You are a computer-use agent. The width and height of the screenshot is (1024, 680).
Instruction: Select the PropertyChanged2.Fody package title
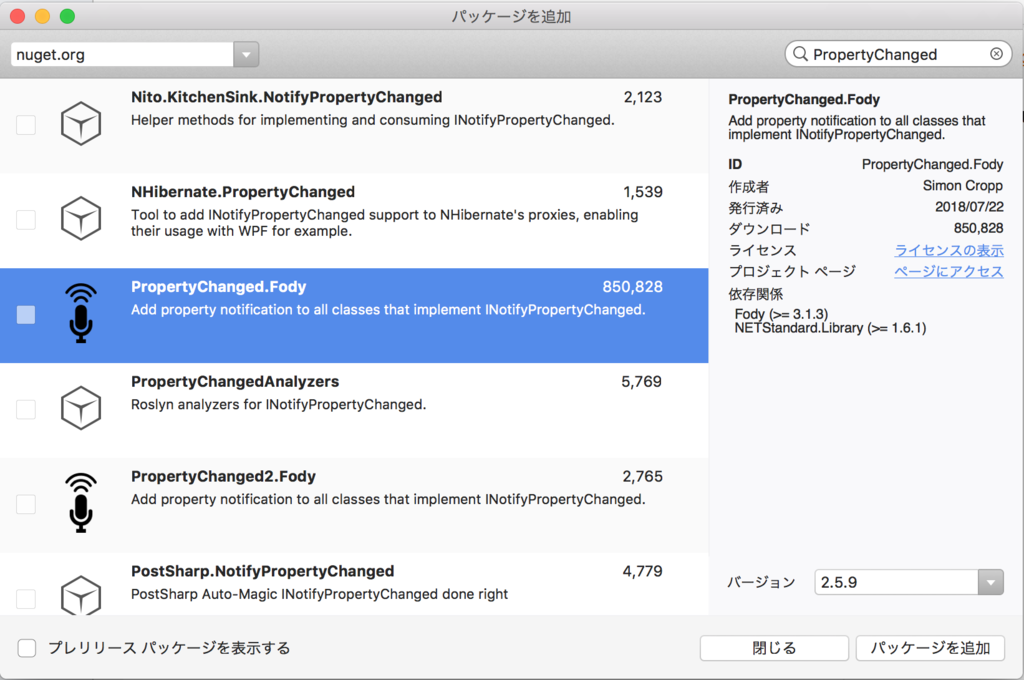pyautogui.click(x=223, y=476)
